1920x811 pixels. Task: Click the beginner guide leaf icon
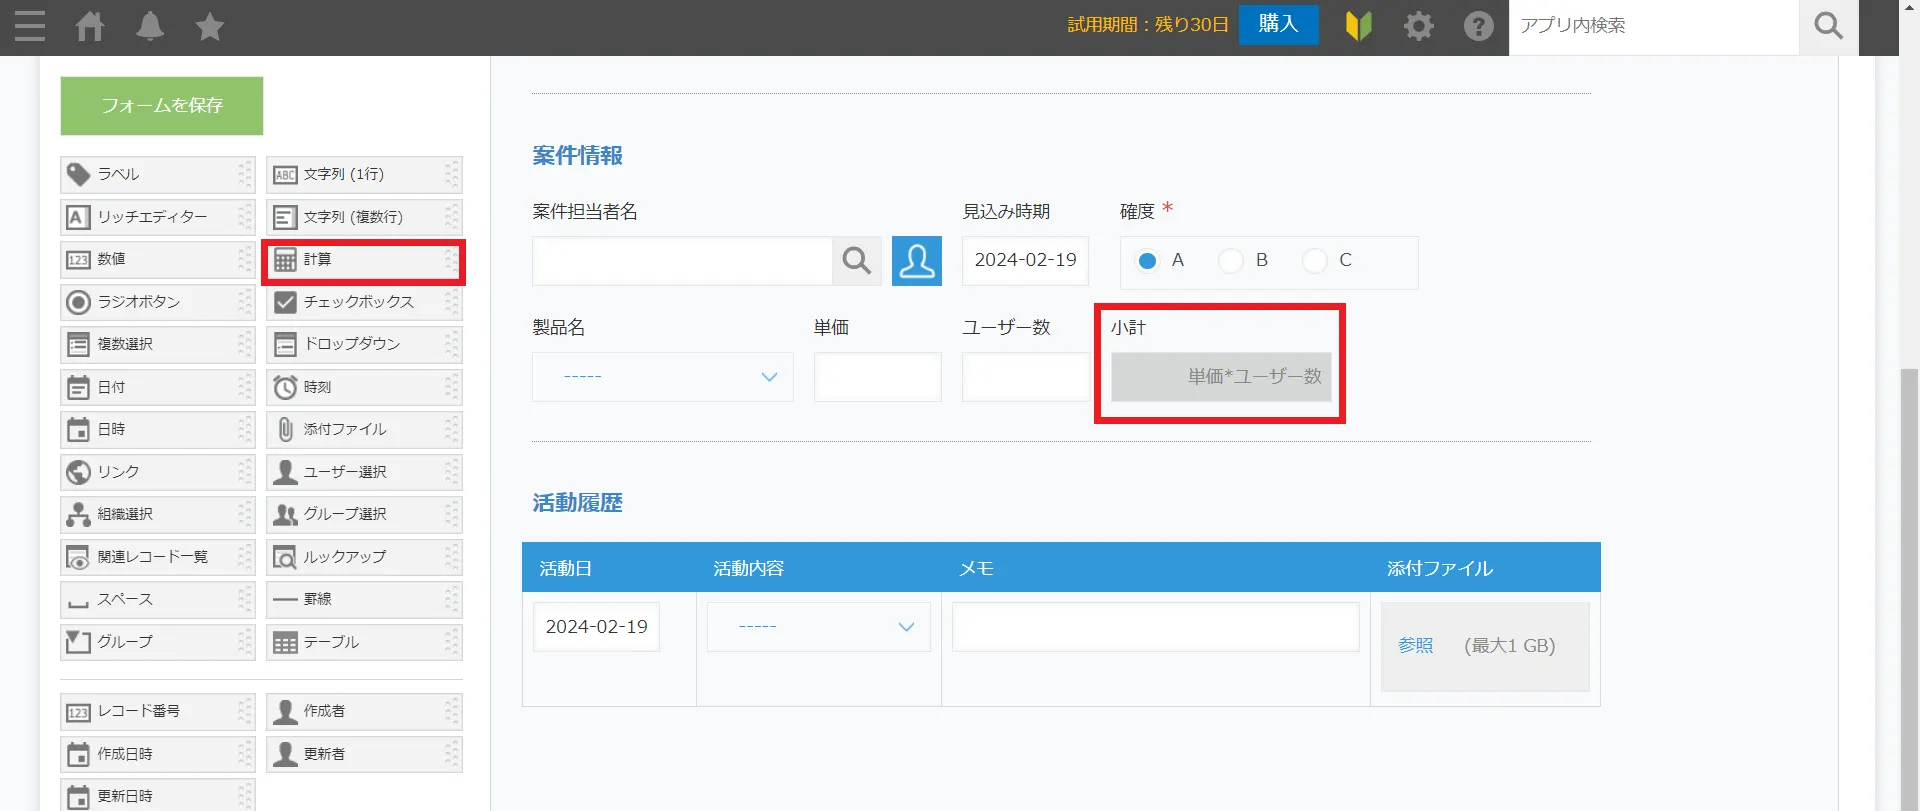click(x=1358, y=26)
